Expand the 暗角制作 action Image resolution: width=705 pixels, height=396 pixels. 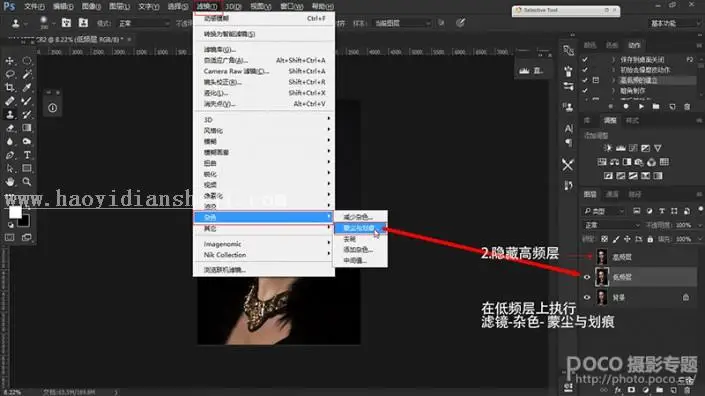614,90
